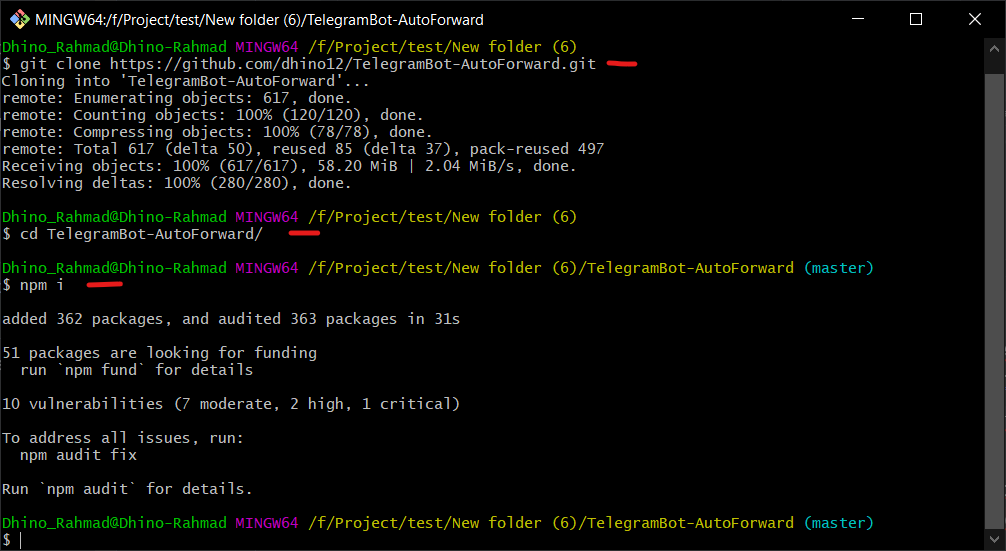Click the scrollbar down arrow
1006x551 pixels.
995,541
